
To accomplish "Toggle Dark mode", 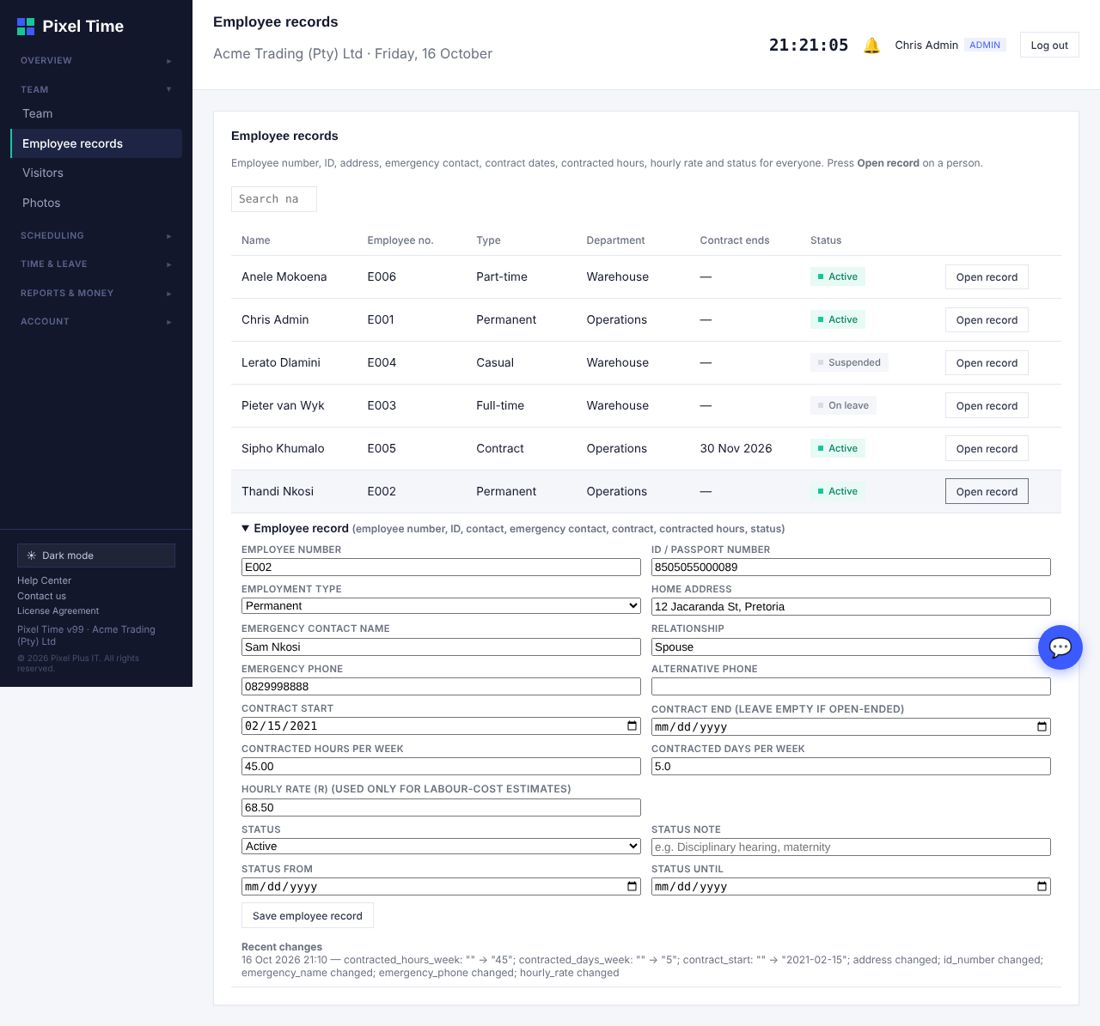I will tap(96, 555).
